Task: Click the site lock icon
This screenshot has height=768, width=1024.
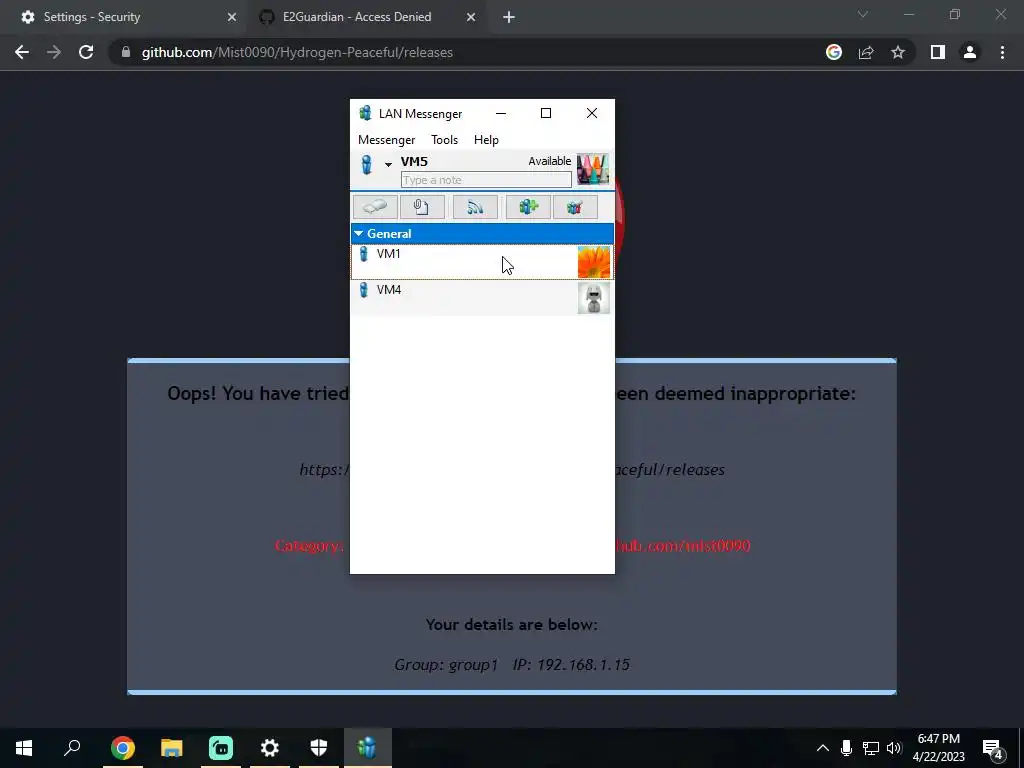Action: point(126,52)
